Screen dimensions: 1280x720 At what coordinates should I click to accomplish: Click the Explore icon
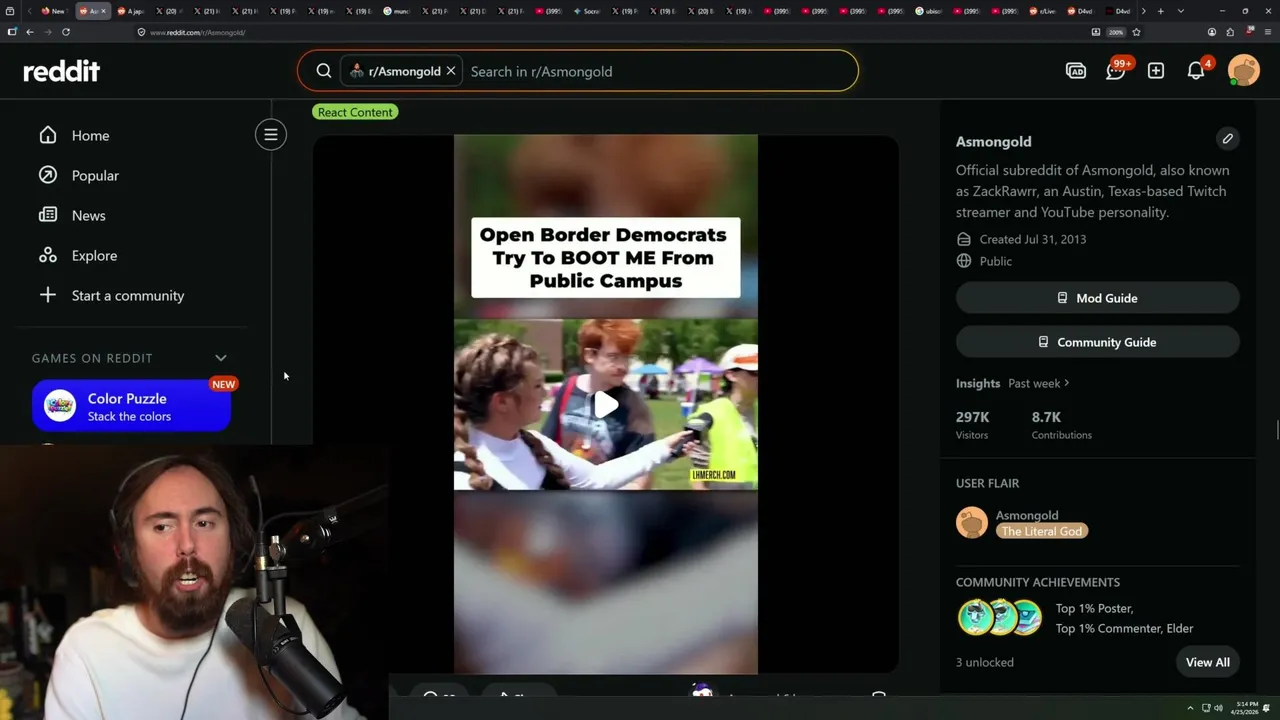tap(48, 255)
